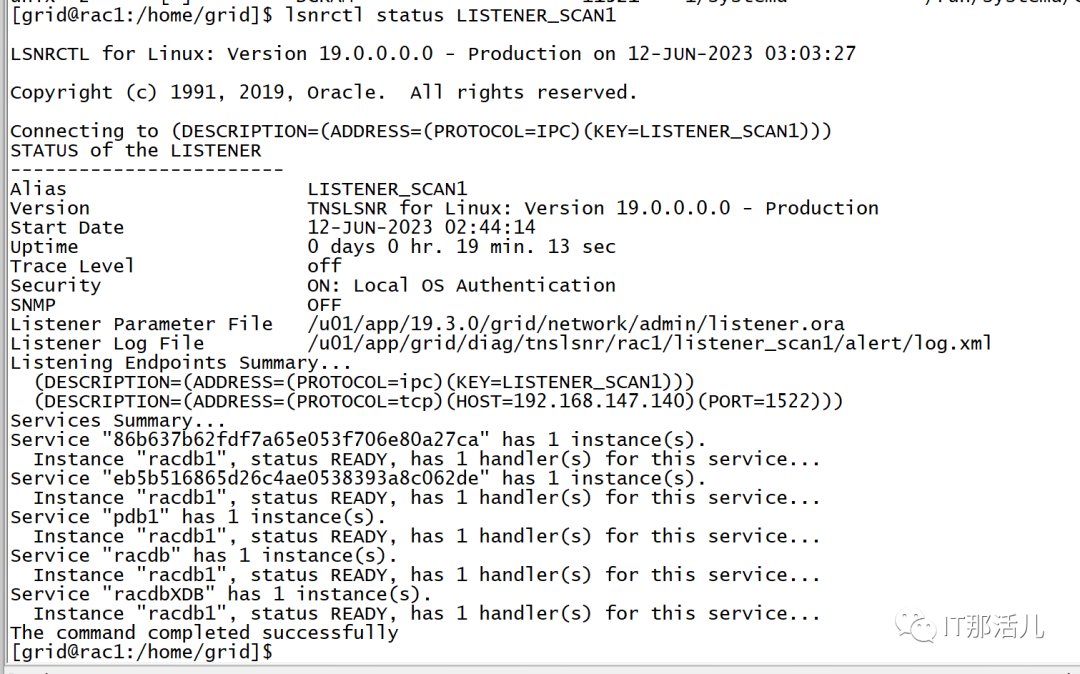Click the Alias value LISTENER_SCAN1
Image resolution: width=1080 pixels, height=674 pixels.
click(x=387, y=189)
